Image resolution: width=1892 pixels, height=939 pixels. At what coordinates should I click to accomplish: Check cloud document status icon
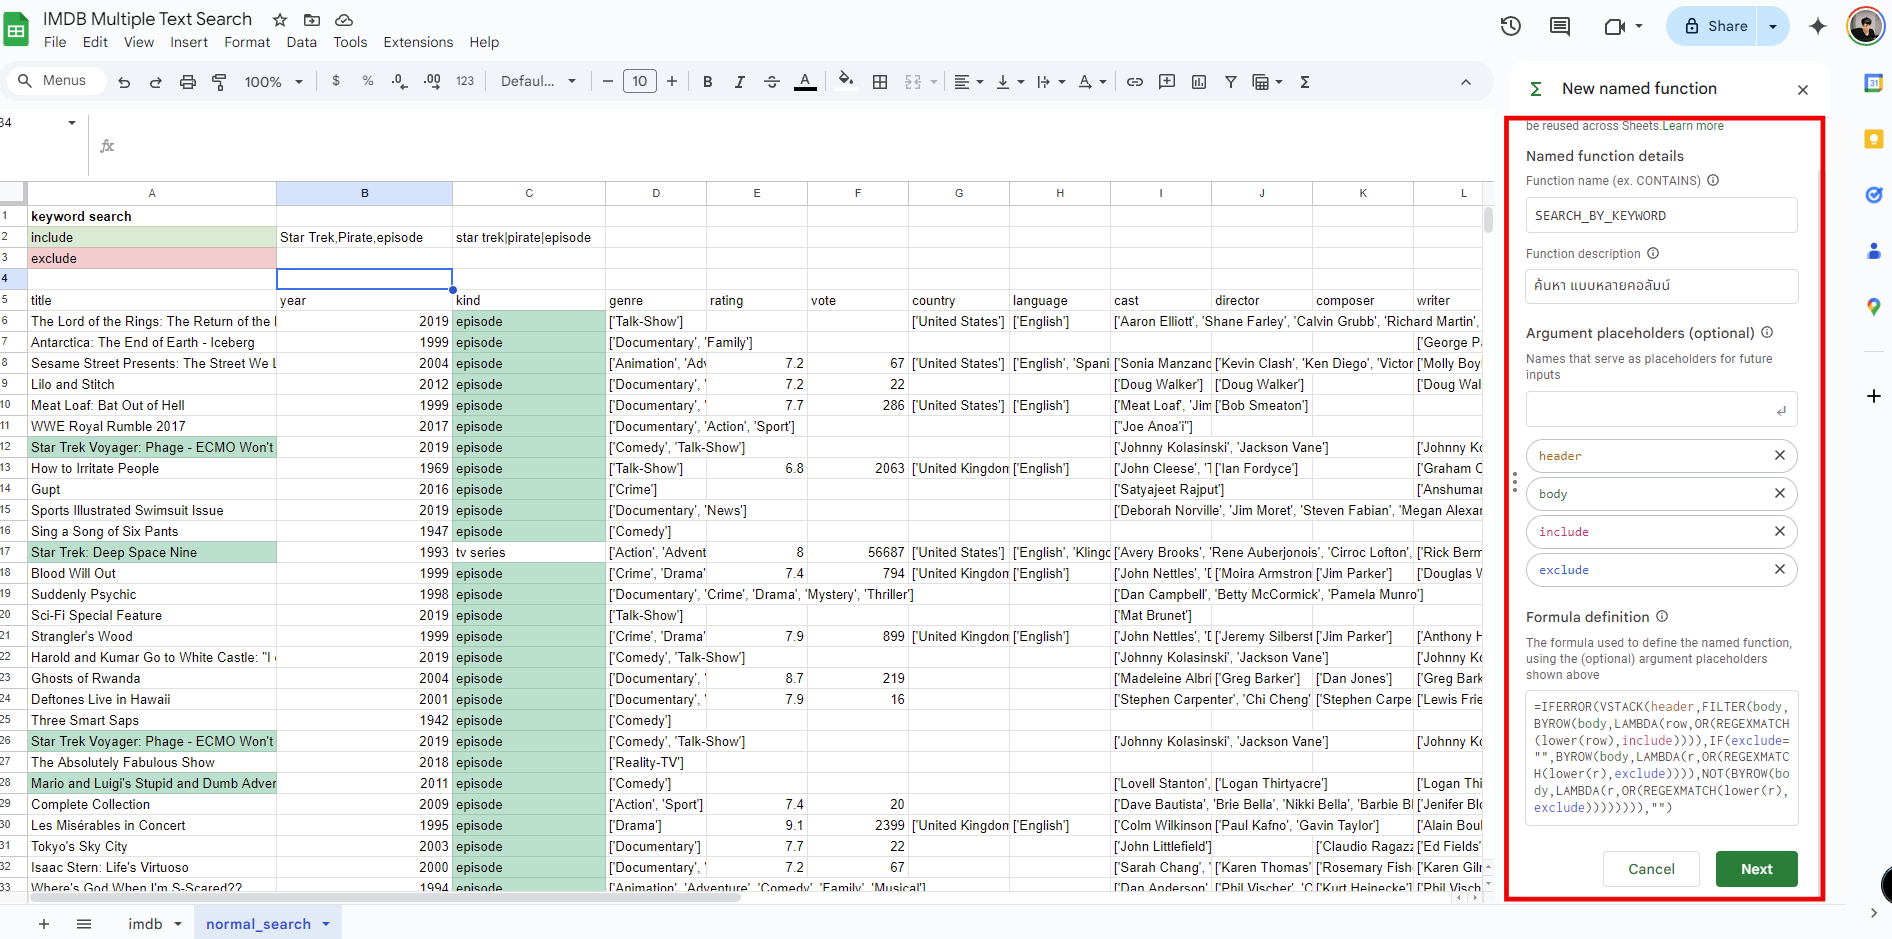click(x=343, y=20)
